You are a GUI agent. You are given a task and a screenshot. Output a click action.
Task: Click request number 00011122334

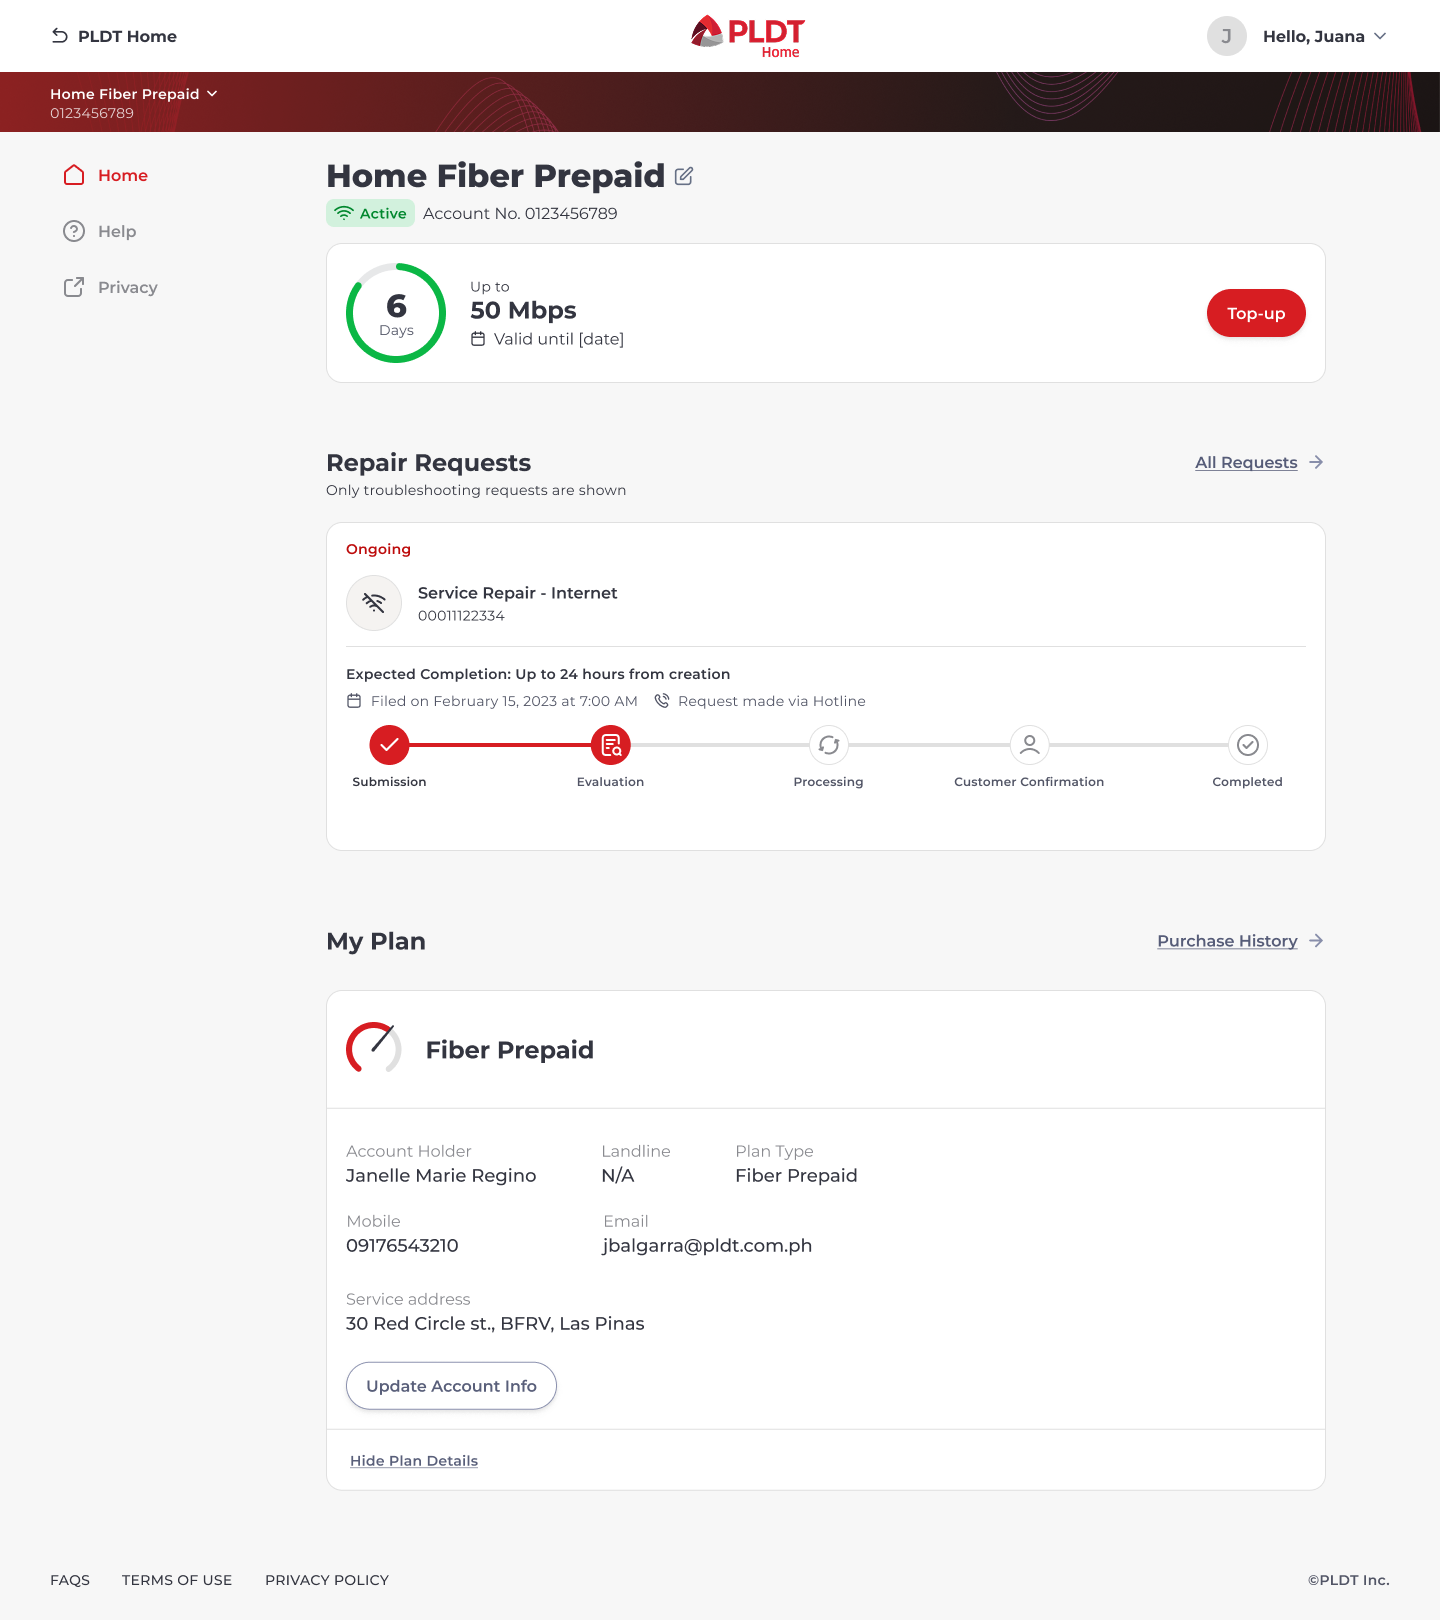(461, 616)
